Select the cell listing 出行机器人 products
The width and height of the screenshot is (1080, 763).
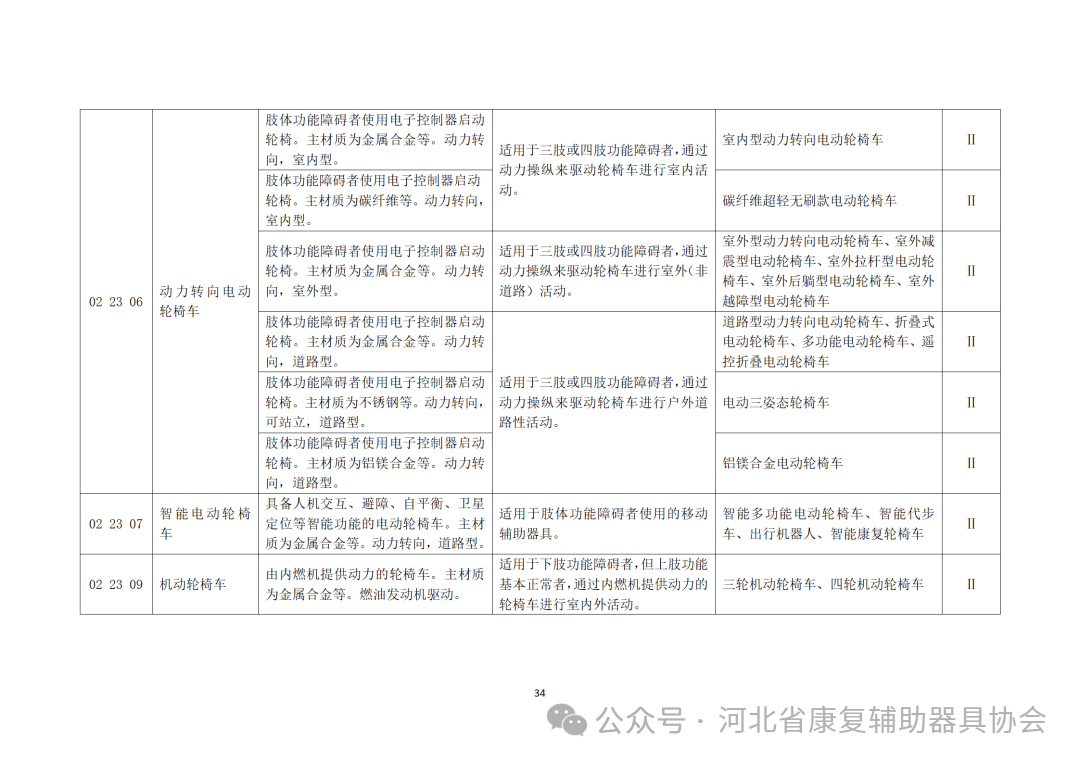coord(826,520)
